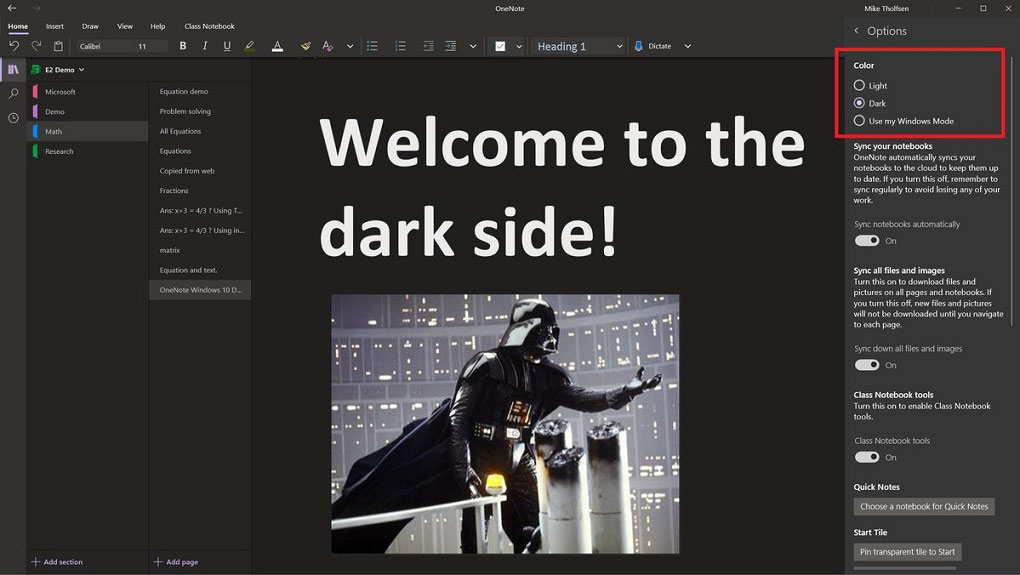The height and width of the screenshot is (575, 1020).
Task: Click Mike Tholfsen account name
Action: point(886,8)
